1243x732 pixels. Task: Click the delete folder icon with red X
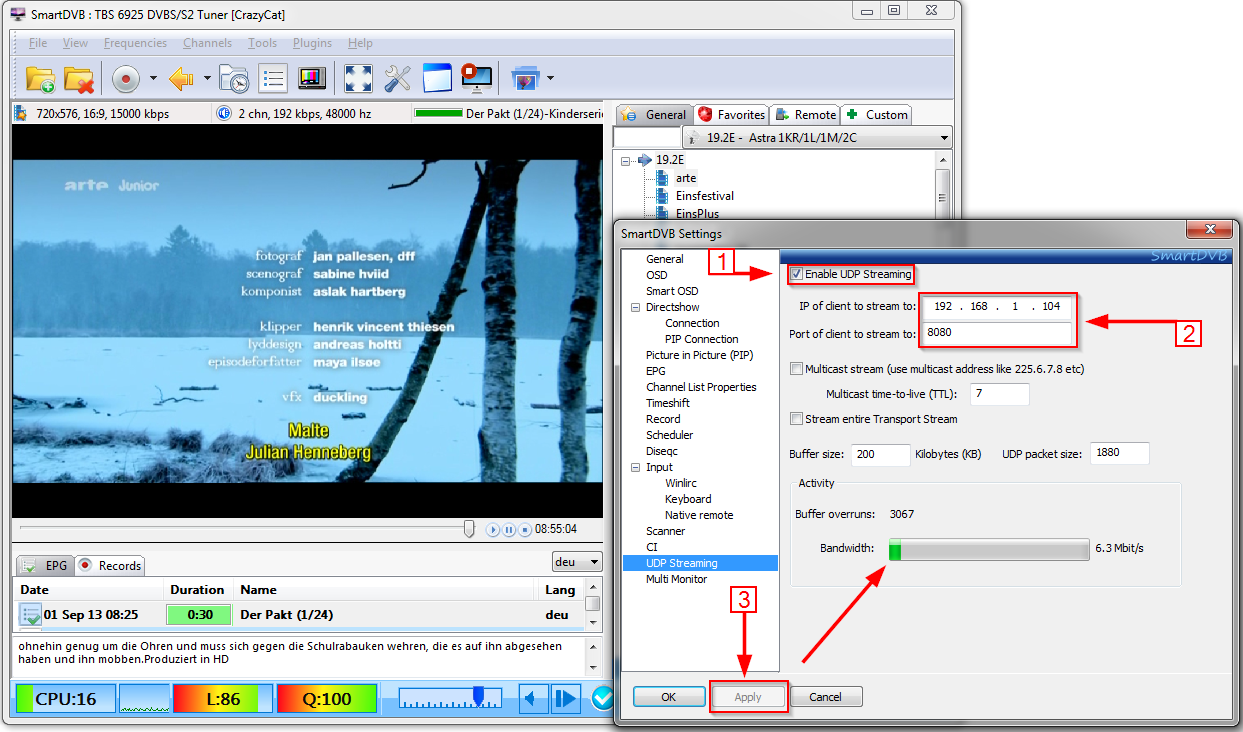tap(79, 79)
